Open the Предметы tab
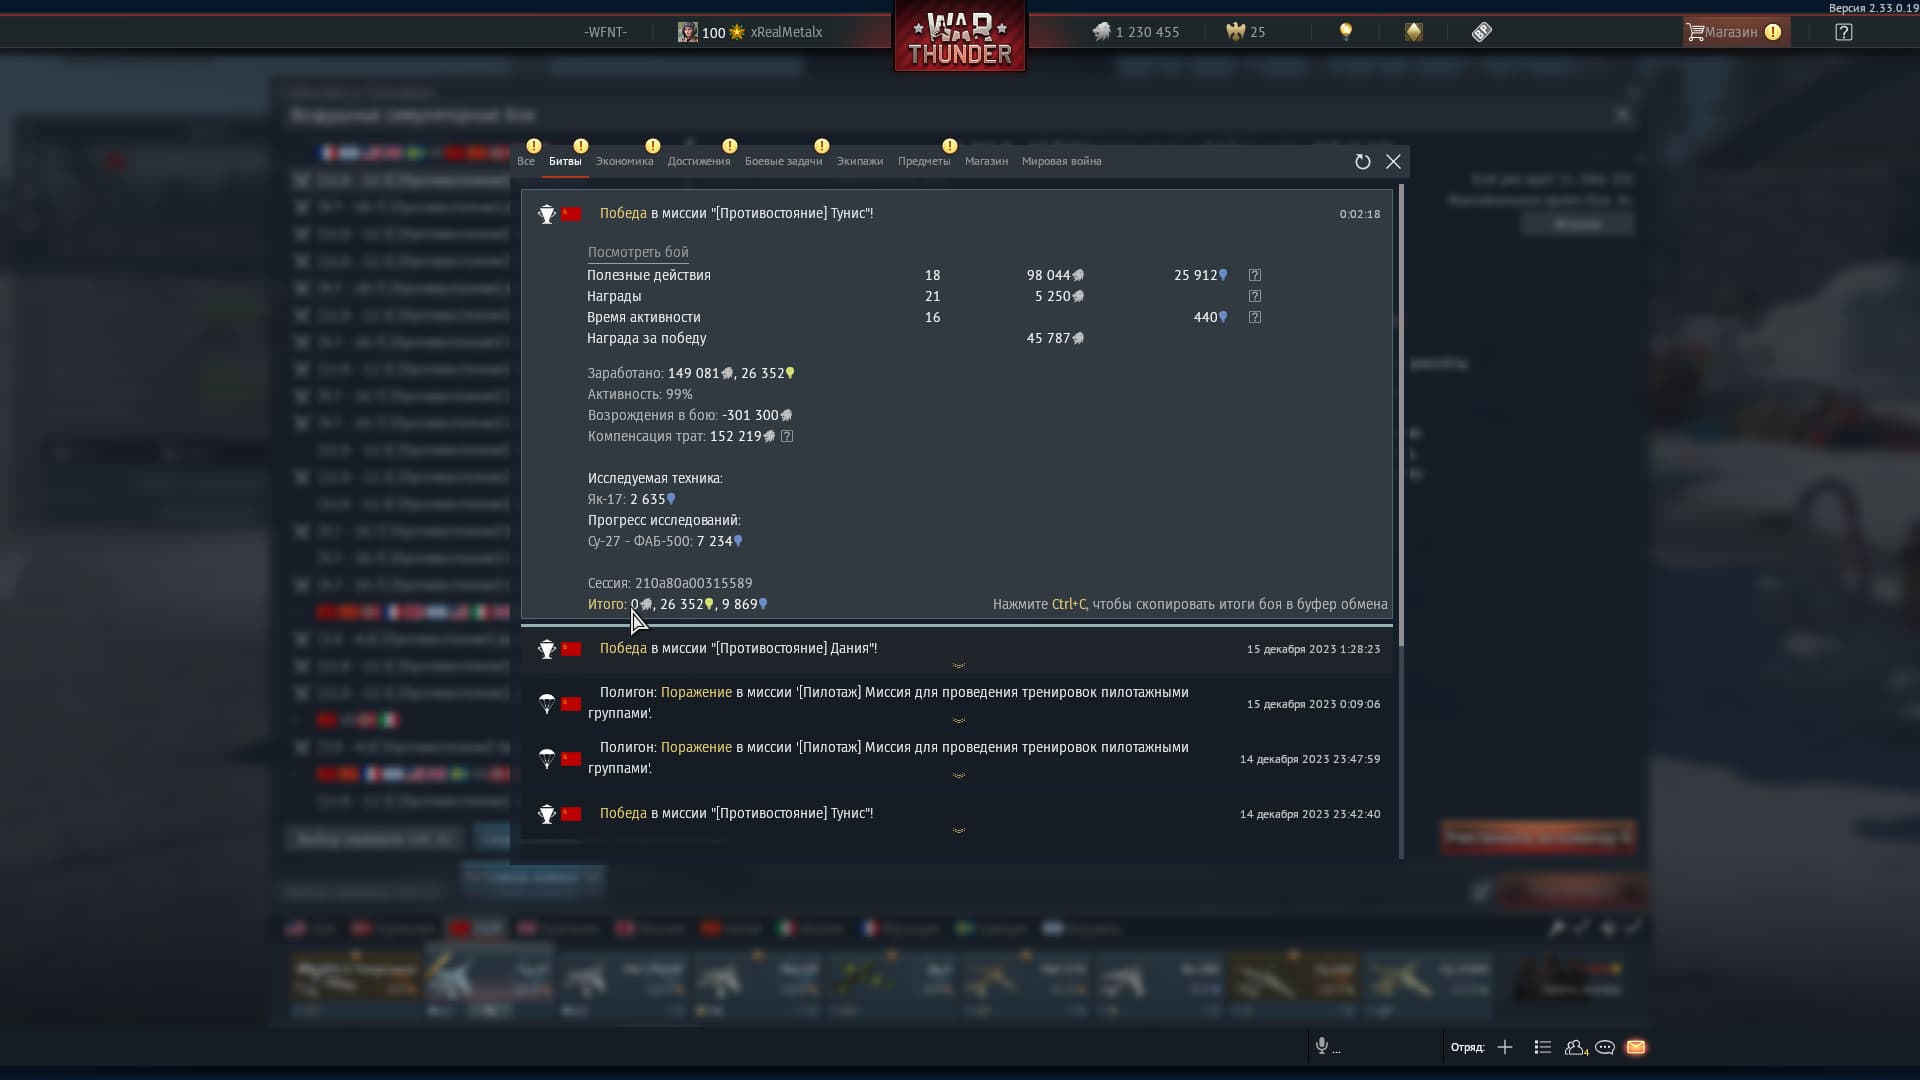The image size is (1920, 1080). click(x=924, y=161)
